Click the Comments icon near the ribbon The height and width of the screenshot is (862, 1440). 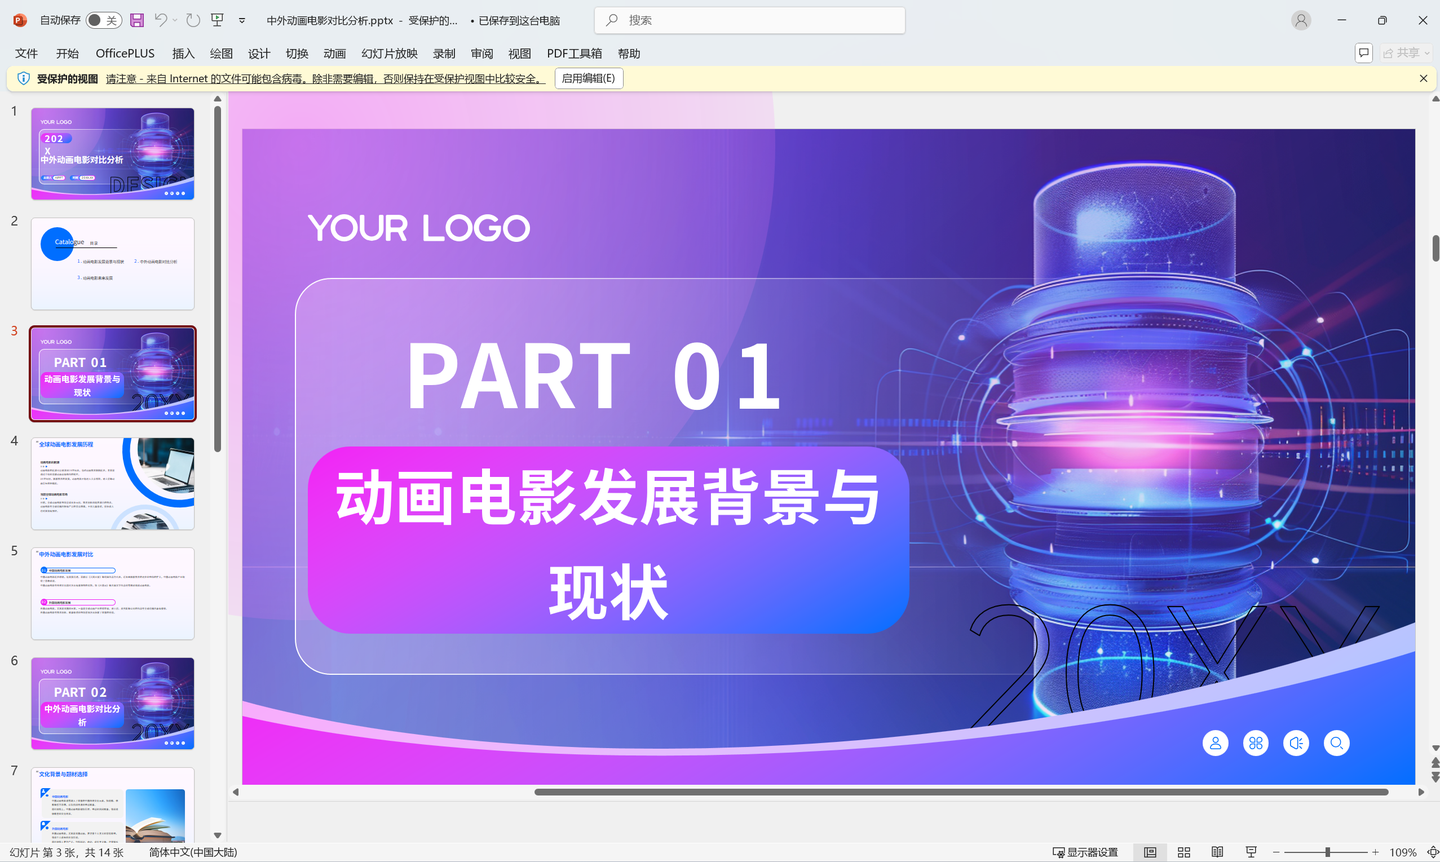tap(1363, 53)
